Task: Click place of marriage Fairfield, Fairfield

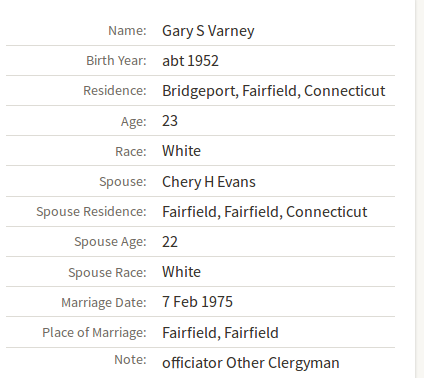Action: [x=220, y=333]
